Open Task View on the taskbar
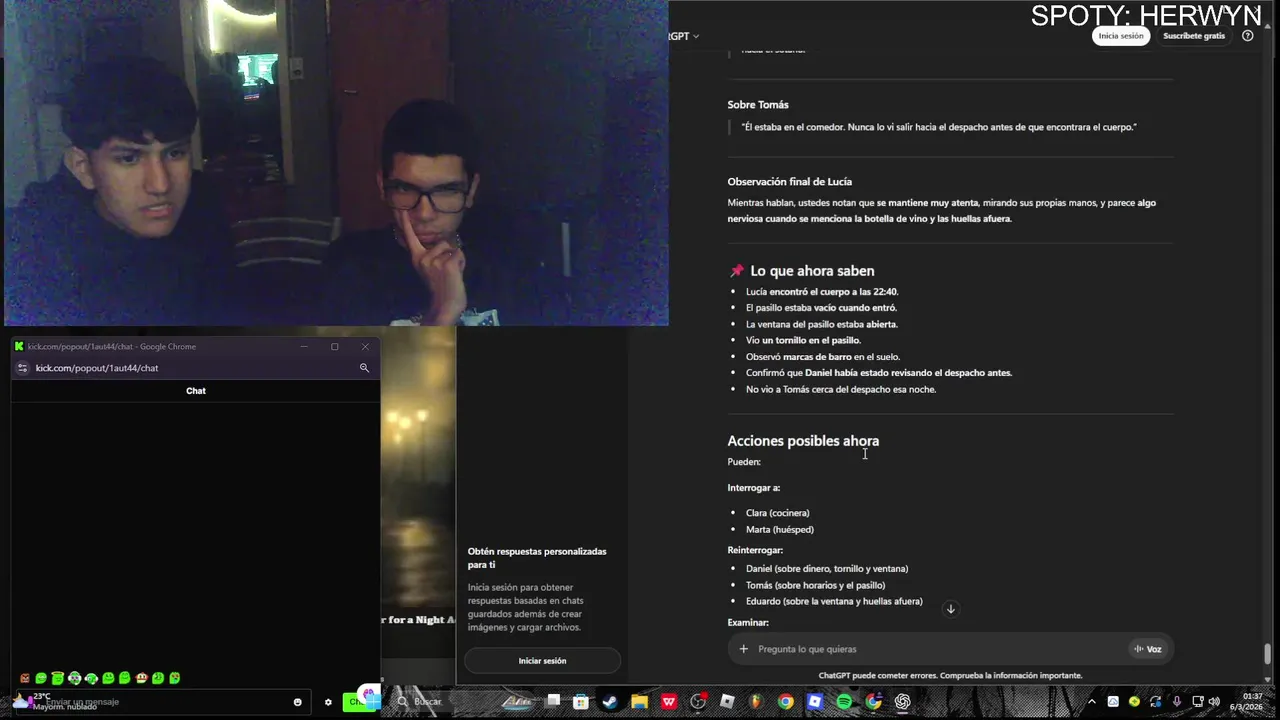This screenshot has height=720, width=1280. coord(553,702)
